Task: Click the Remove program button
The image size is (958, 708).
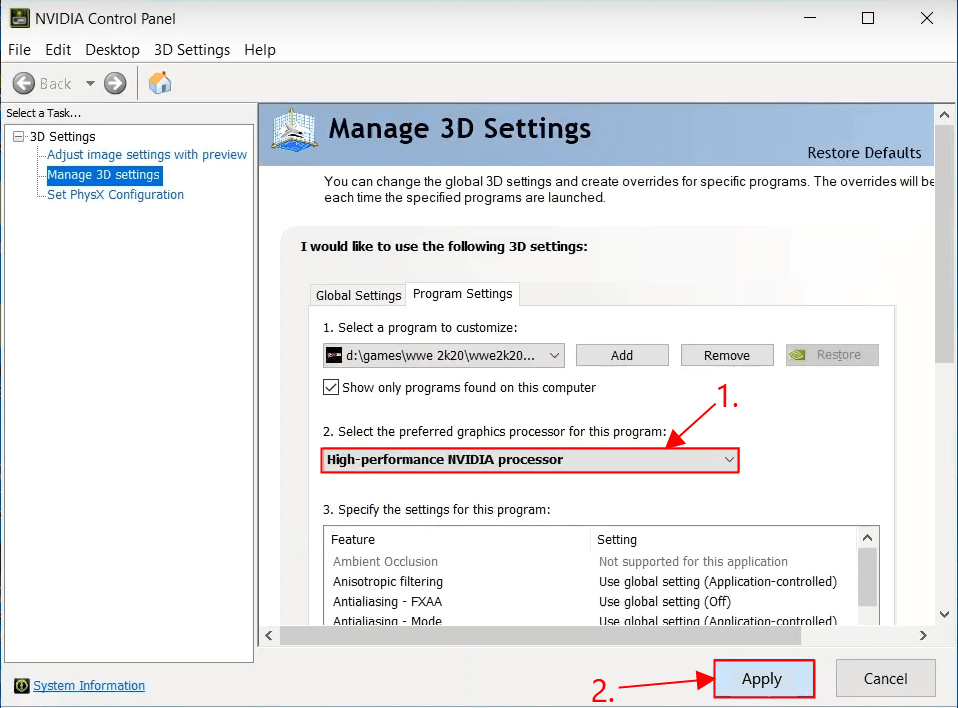Action: pyautogui.click(x=727, y=356)
